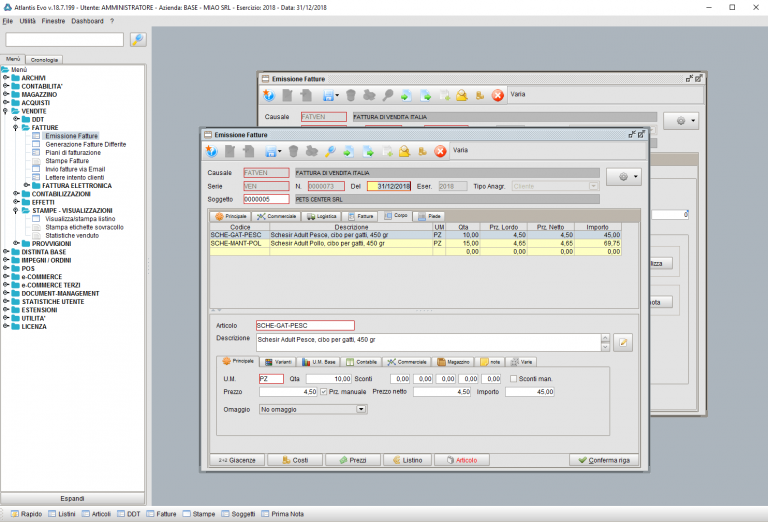768x522 pixels.
Task: Click the search text box at top left
Action: [x=65, y=40]
